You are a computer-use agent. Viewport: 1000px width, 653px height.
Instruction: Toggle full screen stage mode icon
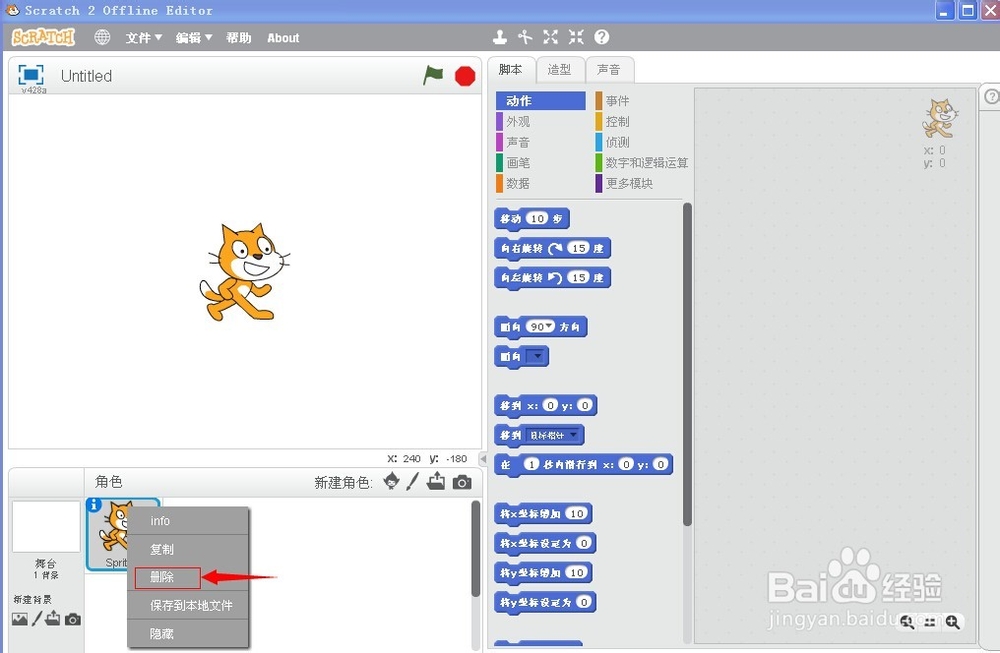pyautogui.click(x=31, y=75)
